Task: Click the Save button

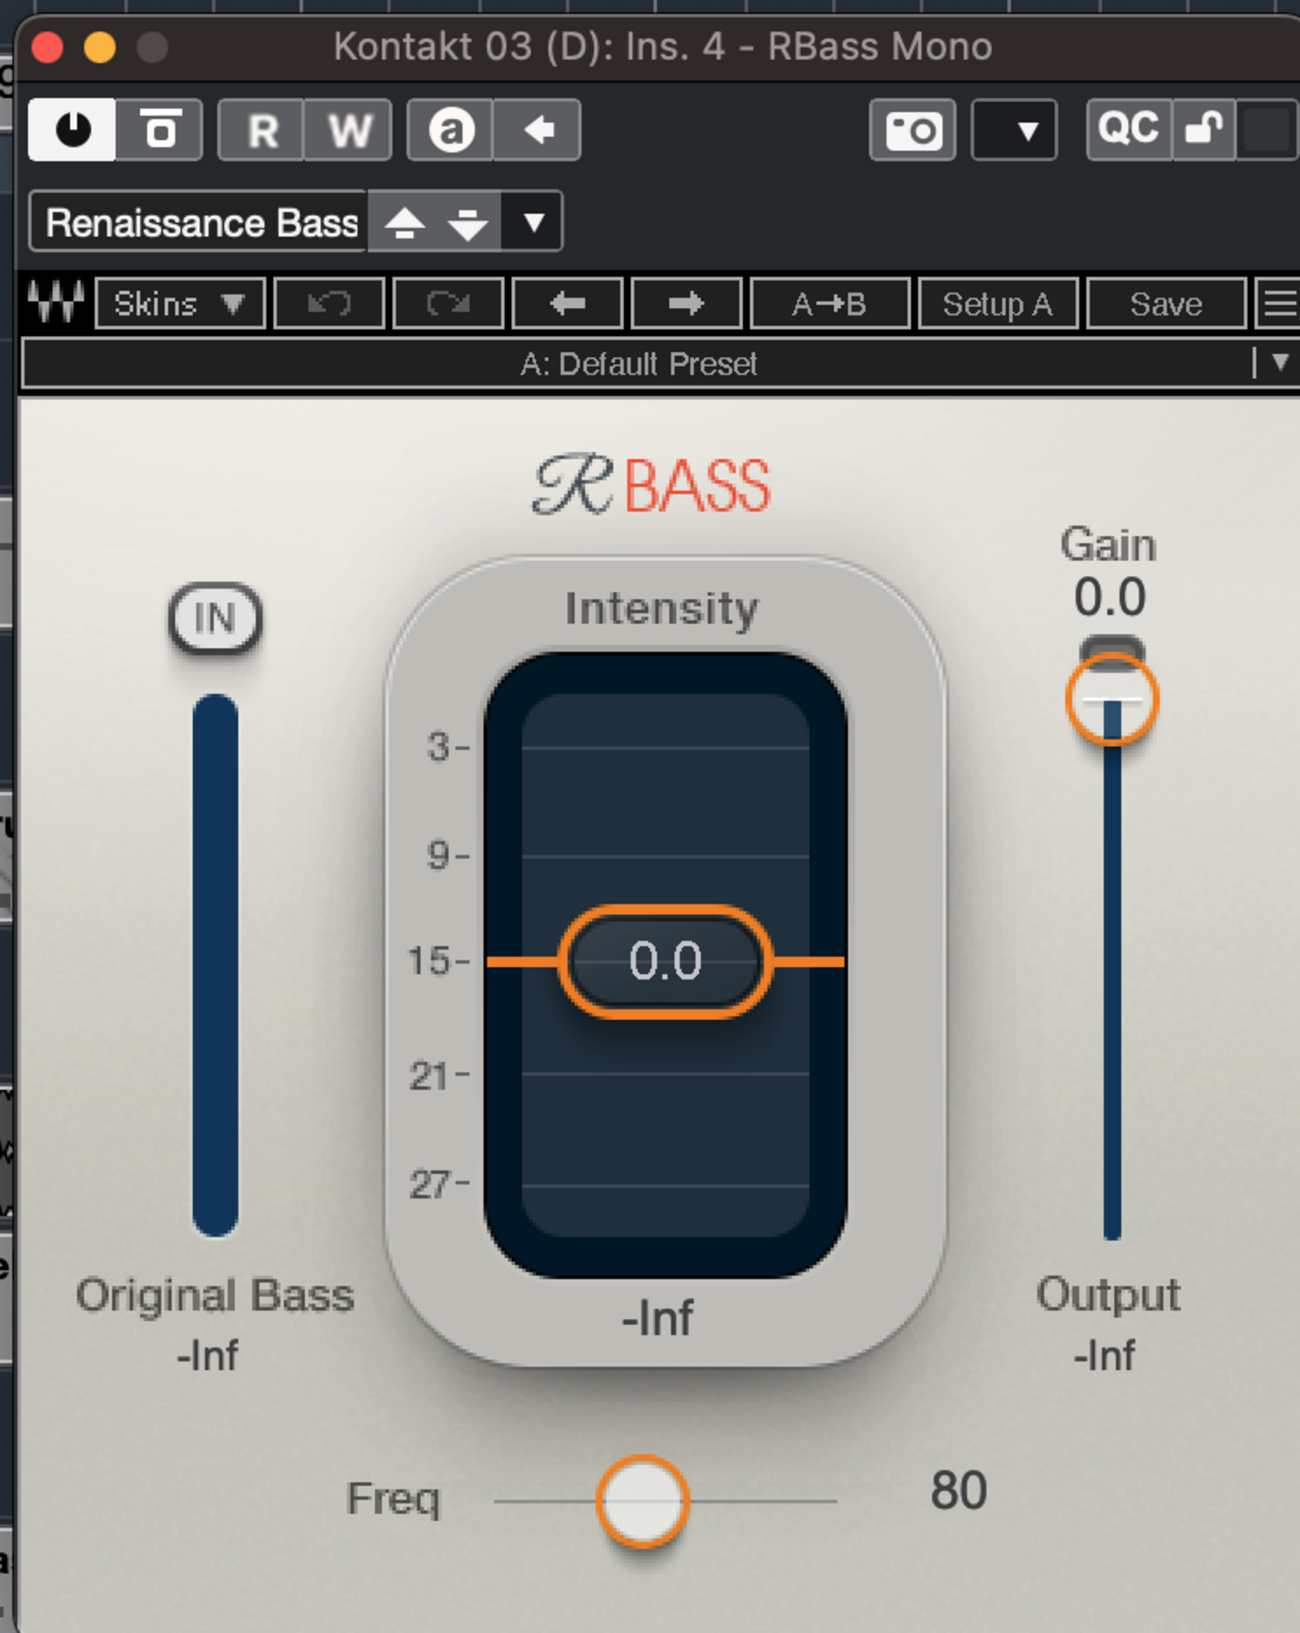Action: click(1165, 303)
